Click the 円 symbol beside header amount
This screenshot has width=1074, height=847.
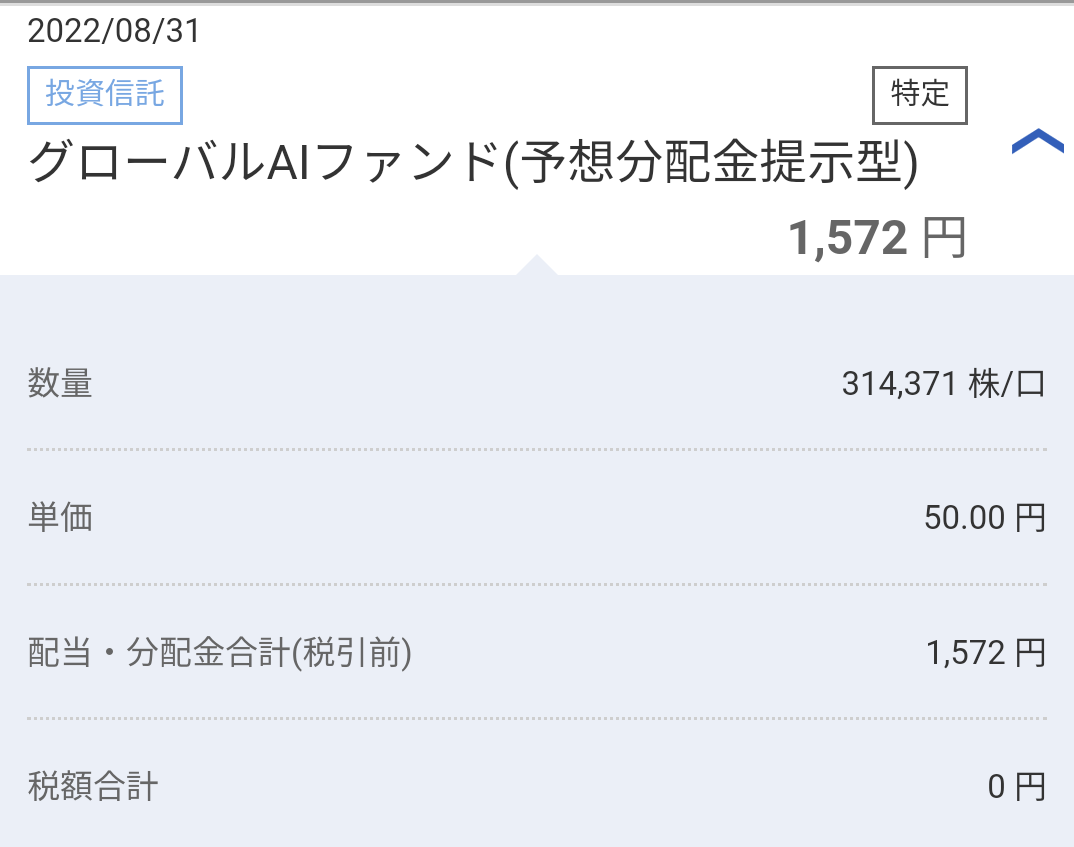[x=945, y=239]
